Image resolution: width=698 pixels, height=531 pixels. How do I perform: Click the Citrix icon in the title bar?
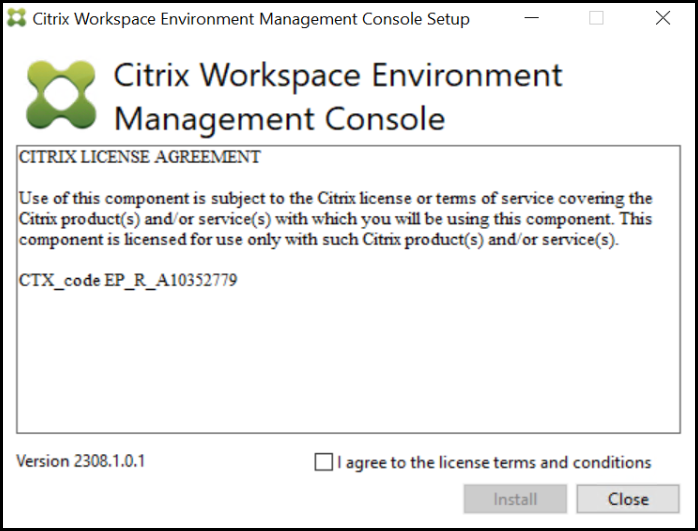[x=16, y=18]
